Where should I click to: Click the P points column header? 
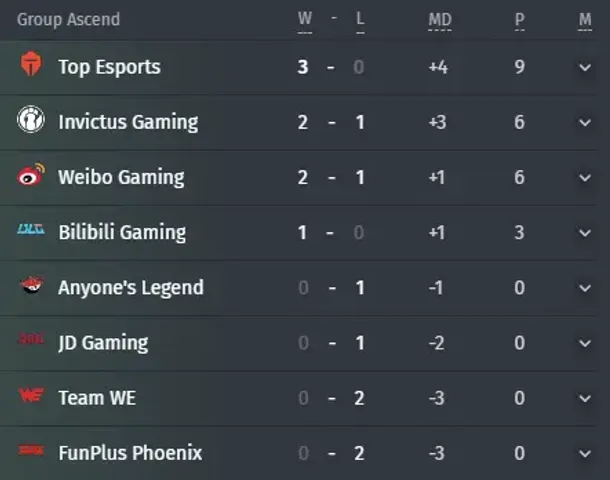tap(520, 20)
